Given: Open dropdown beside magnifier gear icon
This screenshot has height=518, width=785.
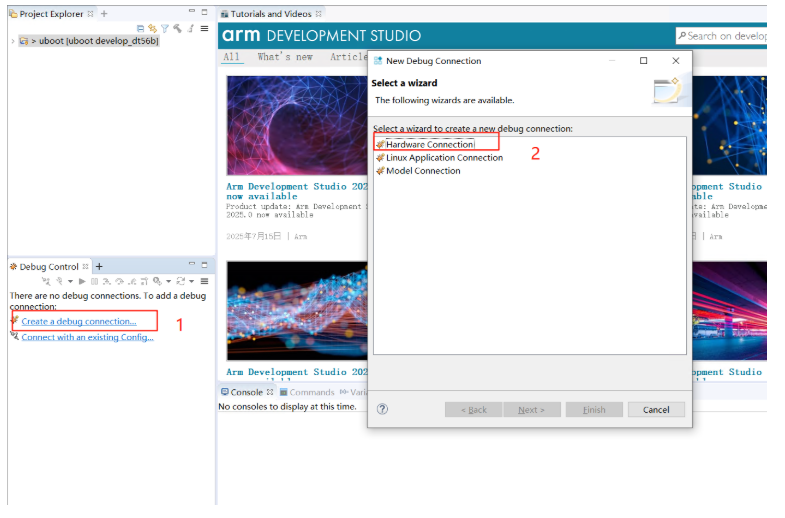Looking at the screenshot, I should [168, 282].
